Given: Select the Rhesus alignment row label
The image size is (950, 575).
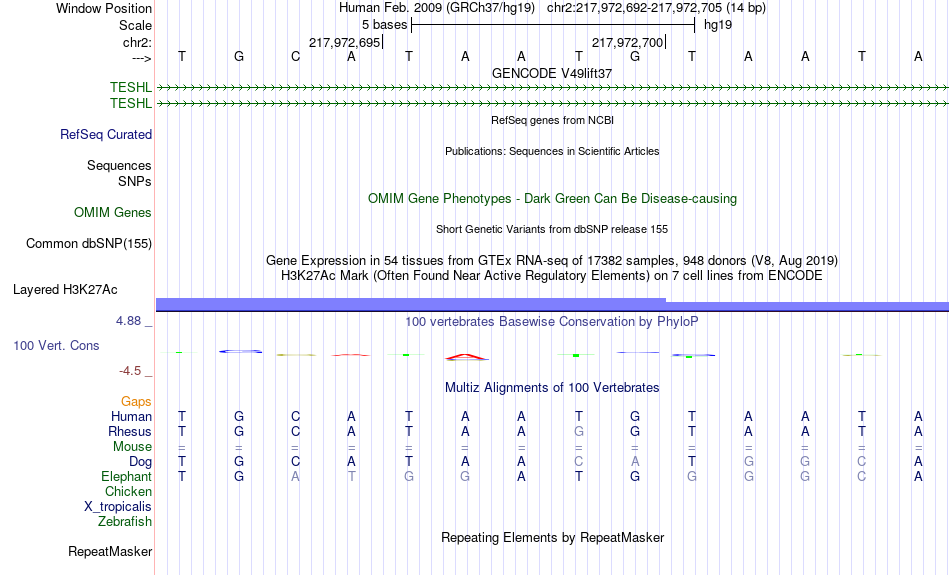Looking at the screenshot, I should [x=130, y=431].
